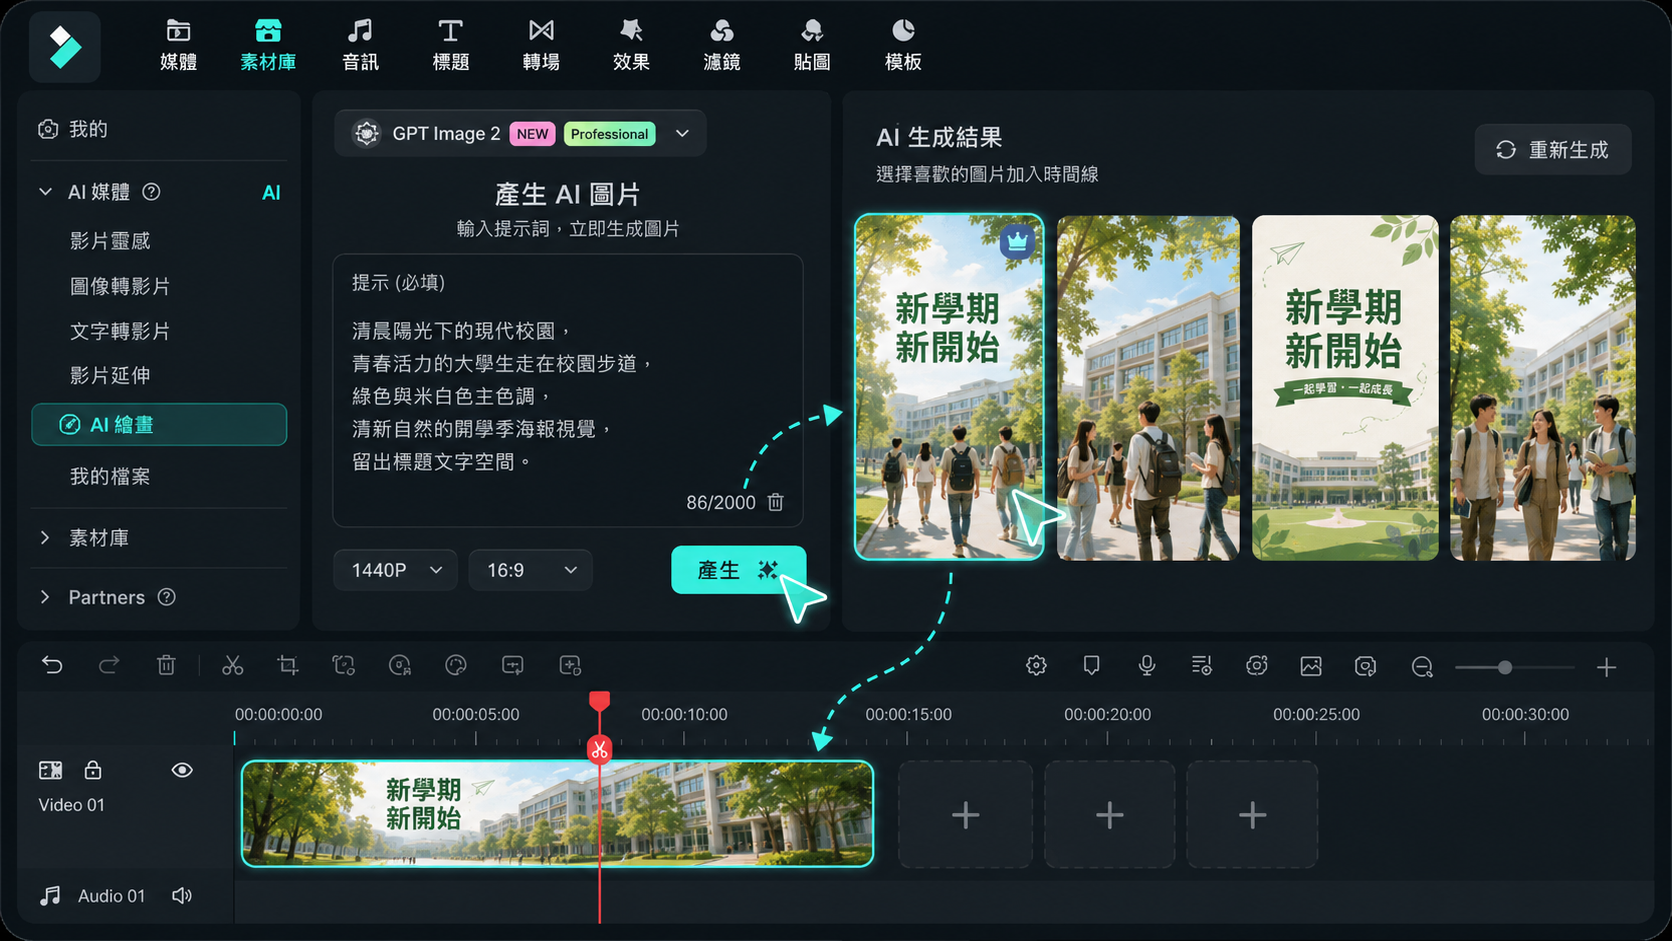Image resolution: width=1672 pixels, height=941 pixels.
Task: Expand the 素材庫 sidebar section
Action: (45, 538)
